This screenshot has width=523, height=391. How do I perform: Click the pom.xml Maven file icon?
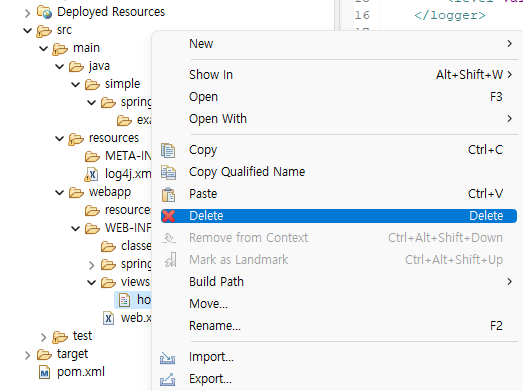coord(44,372)
